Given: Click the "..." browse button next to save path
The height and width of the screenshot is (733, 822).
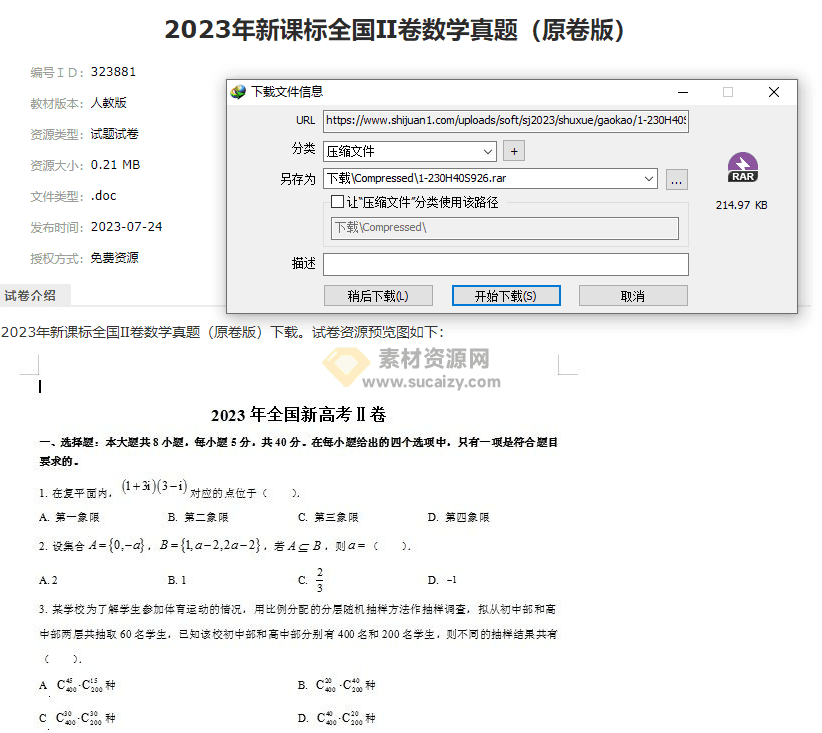Looking at the screenshot, I should pyautogui.click(x=677, y=179).
